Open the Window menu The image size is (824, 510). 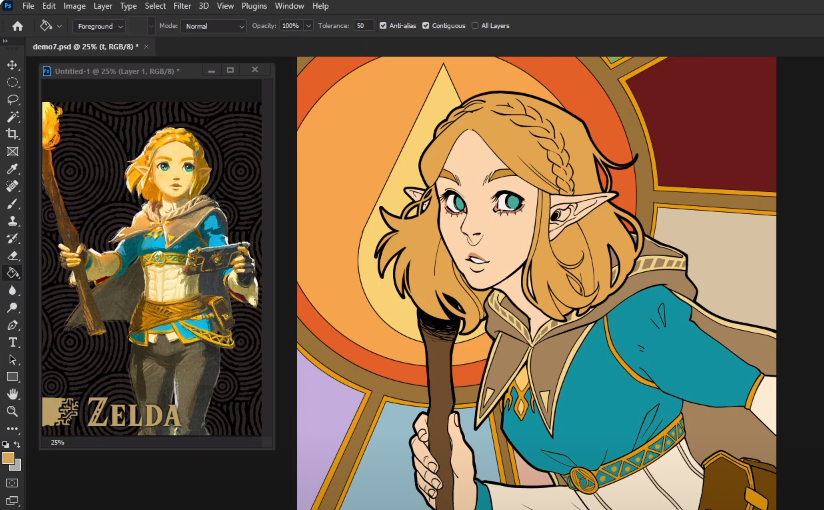[x=290, y=6]
